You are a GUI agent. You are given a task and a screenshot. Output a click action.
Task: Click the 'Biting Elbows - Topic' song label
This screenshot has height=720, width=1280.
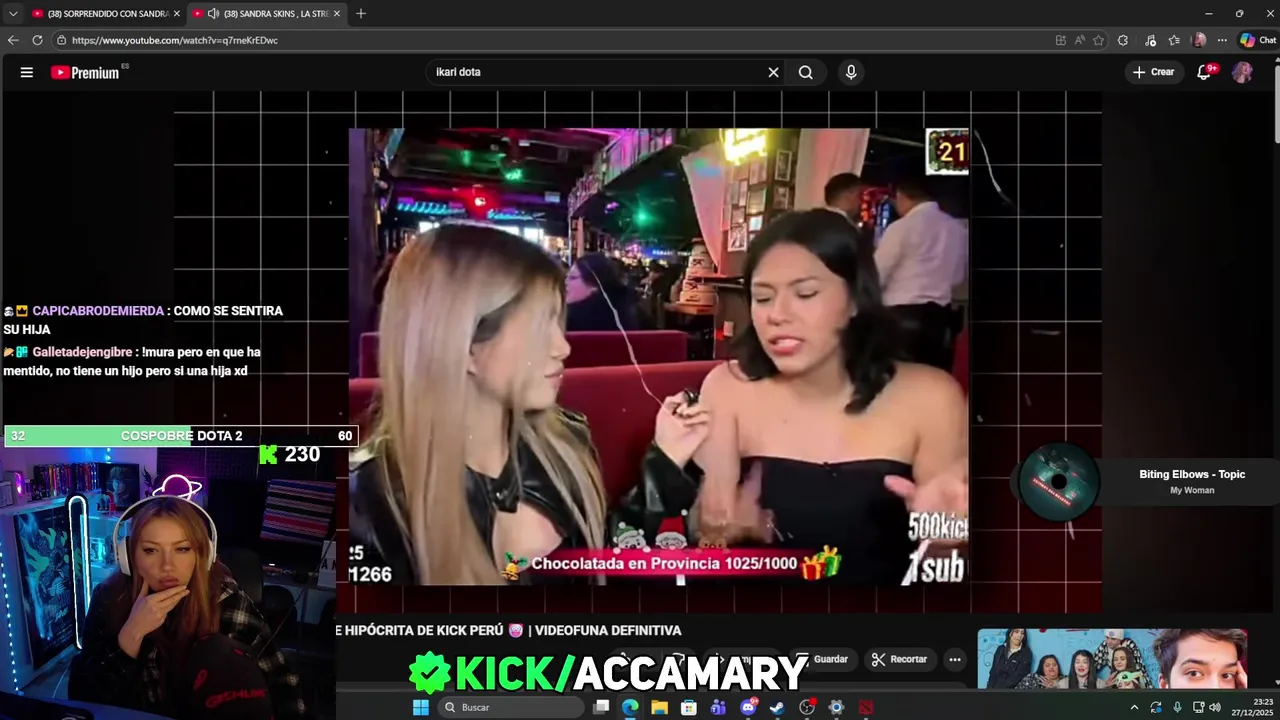1192,474
